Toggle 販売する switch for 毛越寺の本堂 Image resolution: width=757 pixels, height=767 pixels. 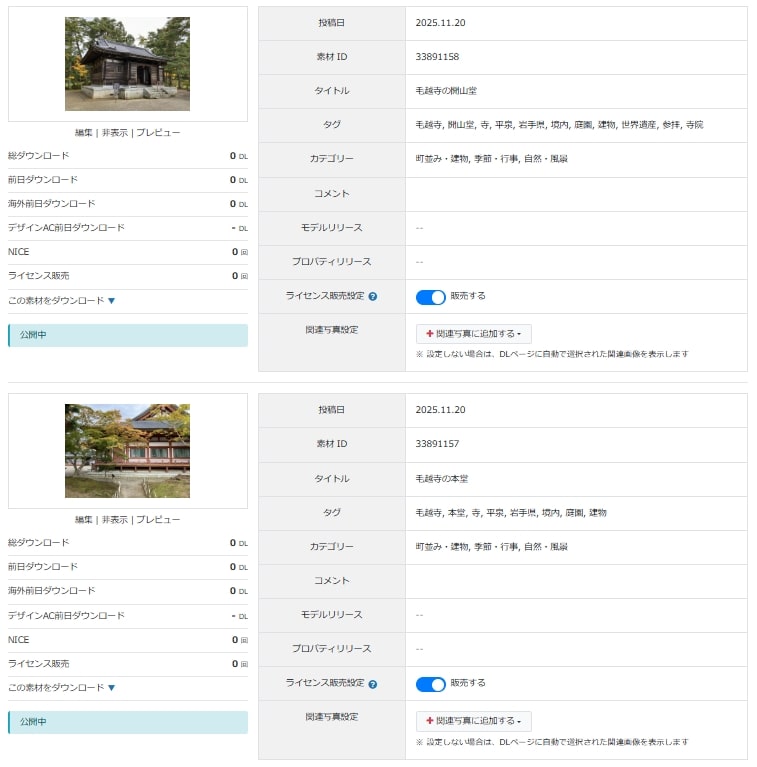coord(430,684)
